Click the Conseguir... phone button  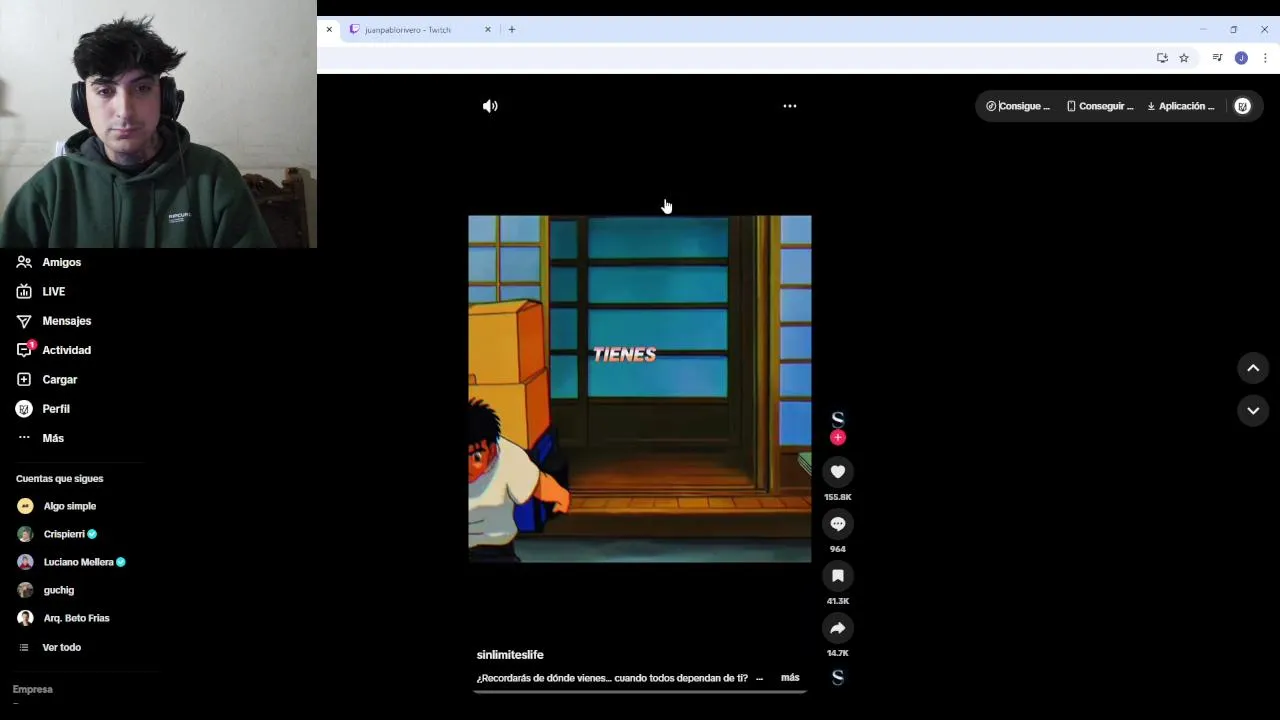point(1100,106)
